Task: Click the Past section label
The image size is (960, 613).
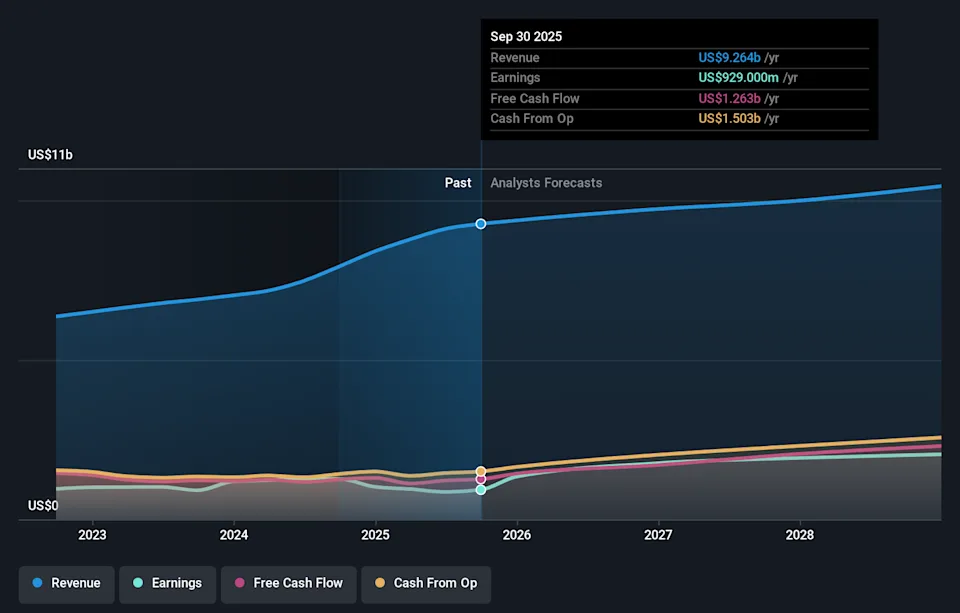Action: (458, 183)
